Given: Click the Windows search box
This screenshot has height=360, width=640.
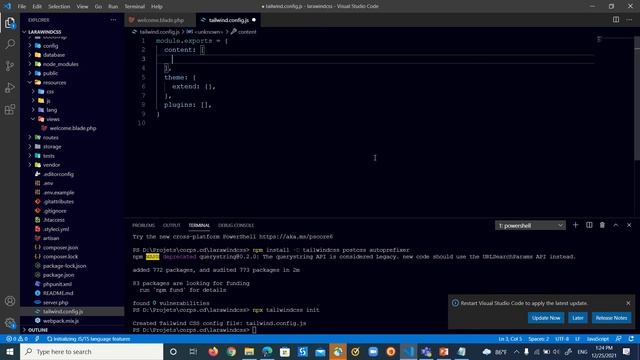Looking at the screenshot, I should pyautogui.click(x=91, y=351).
